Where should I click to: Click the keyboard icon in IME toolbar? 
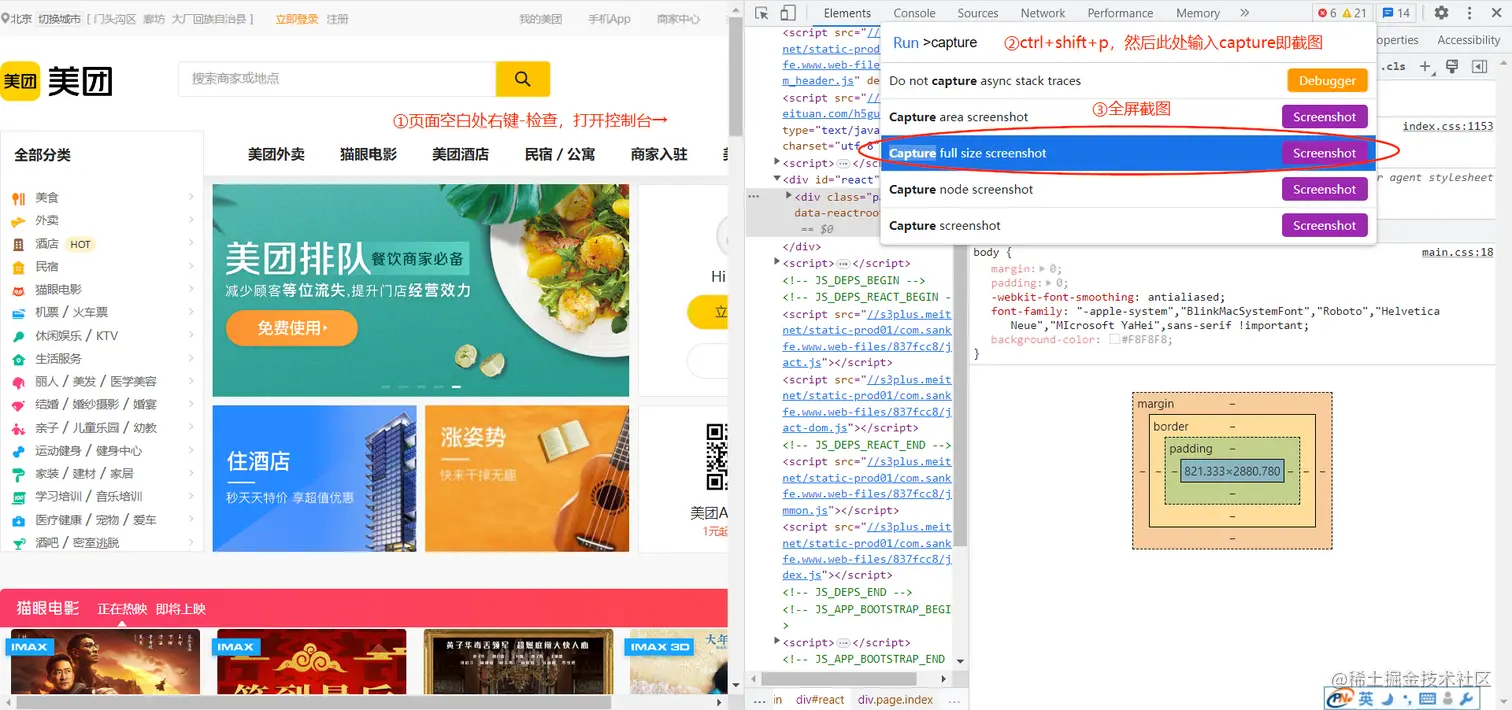[x=1427, y=699]
